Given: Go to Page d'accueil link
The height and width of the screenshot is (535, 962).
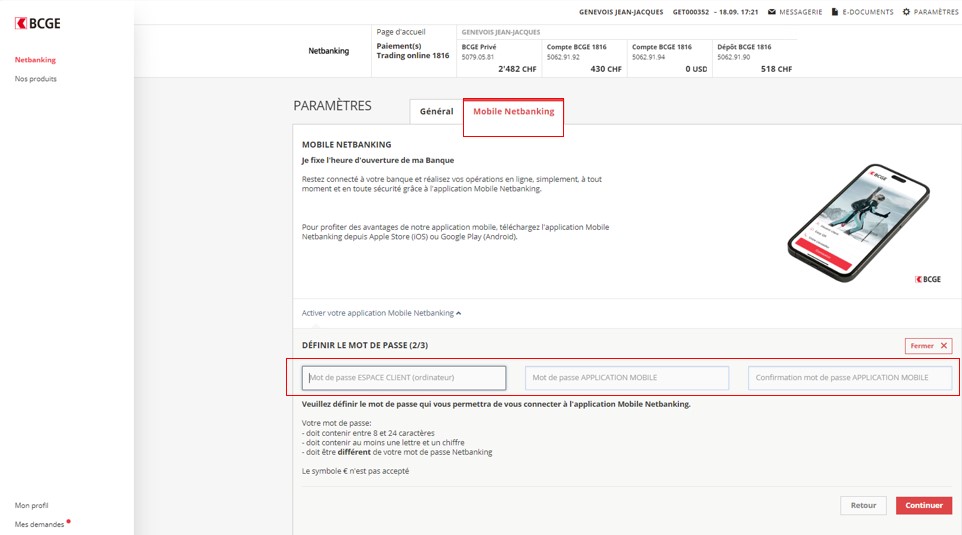Looking at the screenshot, I should (401, 32).
